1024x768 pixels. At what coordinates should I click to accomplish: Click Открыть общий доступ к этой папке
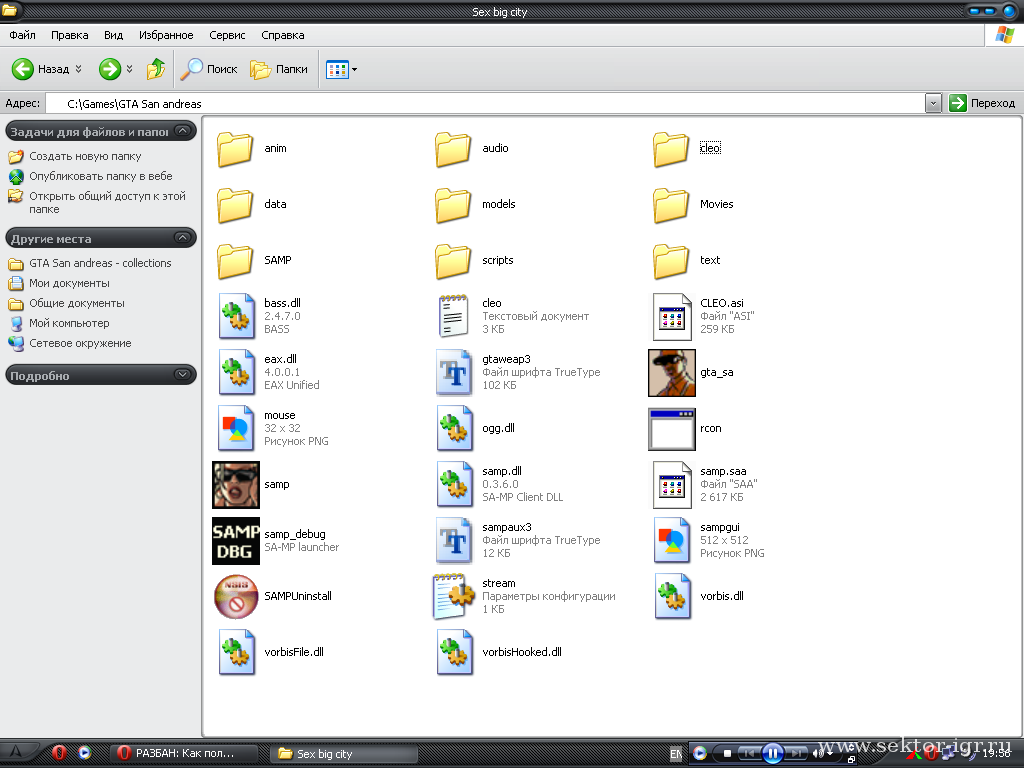click(107, 202)
